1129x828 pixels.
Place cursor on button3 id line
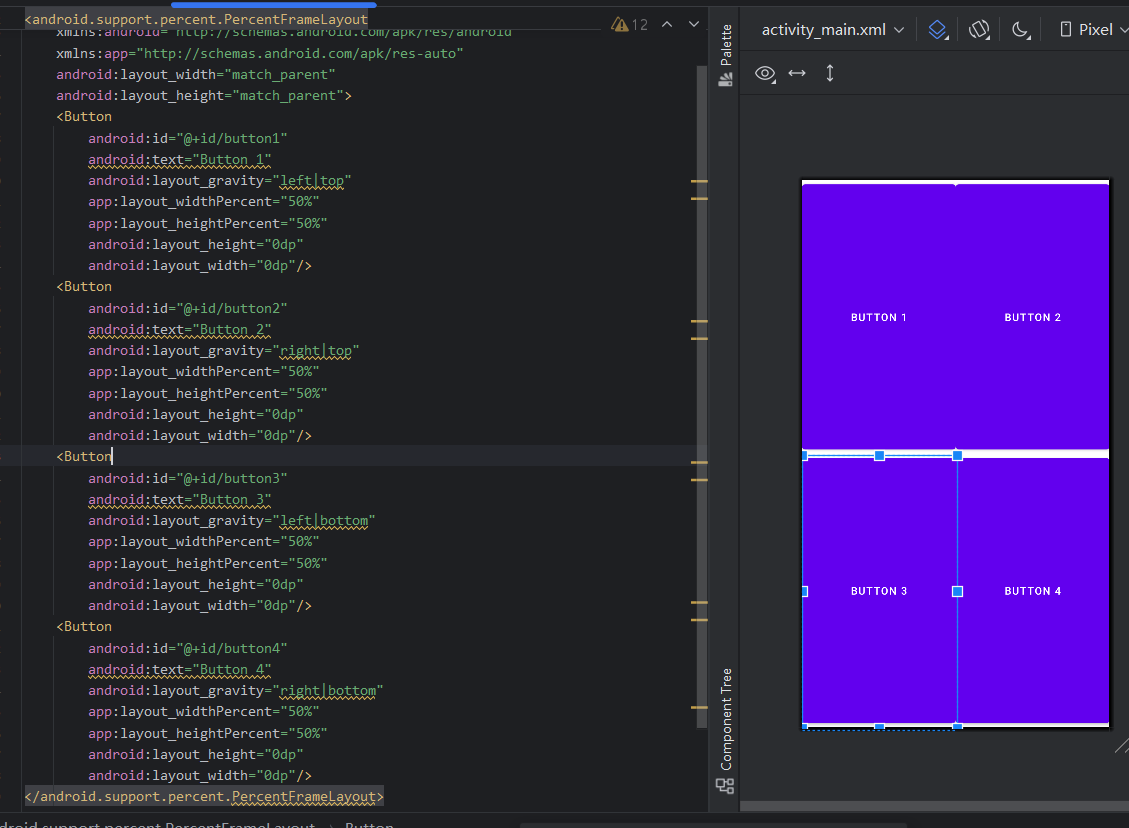click(x=187, y=478)
